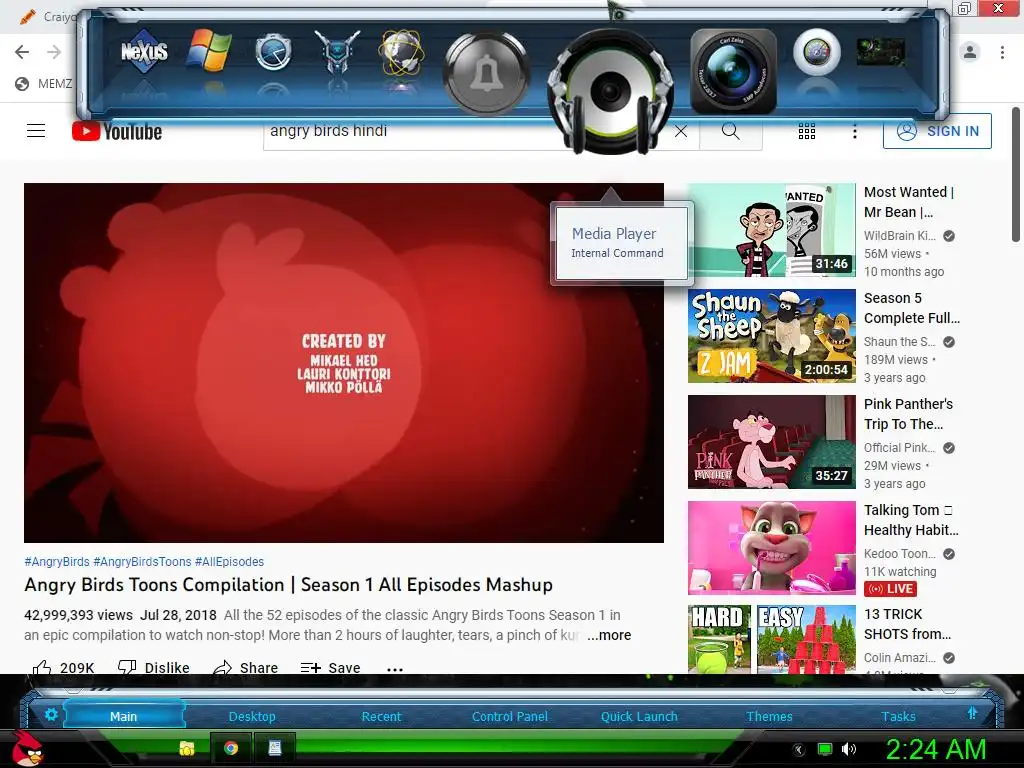Viewport: 1024px width, 768px height.
Task: Go to the YouTube home logo
Action: point(117,131)
